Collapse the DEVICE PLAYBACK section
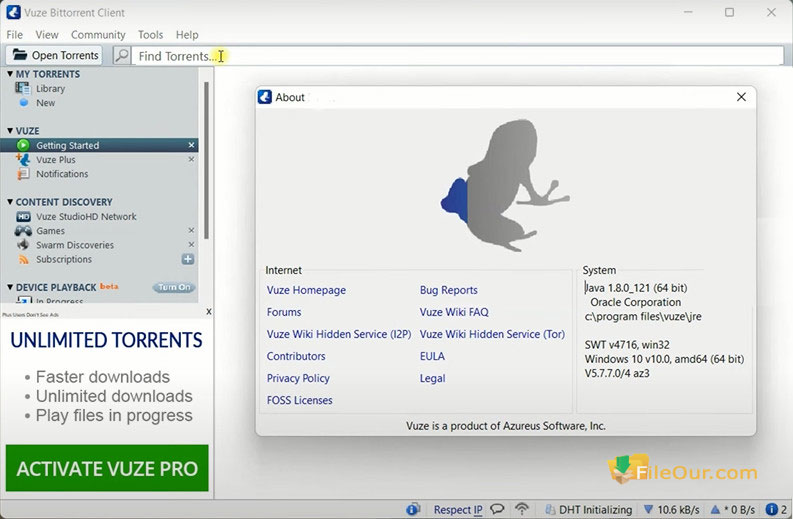This screenshot has width=793, height=519. pyautogui.click(x=10, y=287)
